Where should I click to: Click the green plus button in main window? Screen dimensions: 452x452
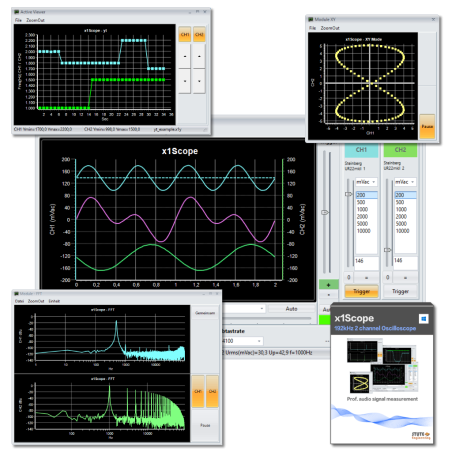pos(329,285)
